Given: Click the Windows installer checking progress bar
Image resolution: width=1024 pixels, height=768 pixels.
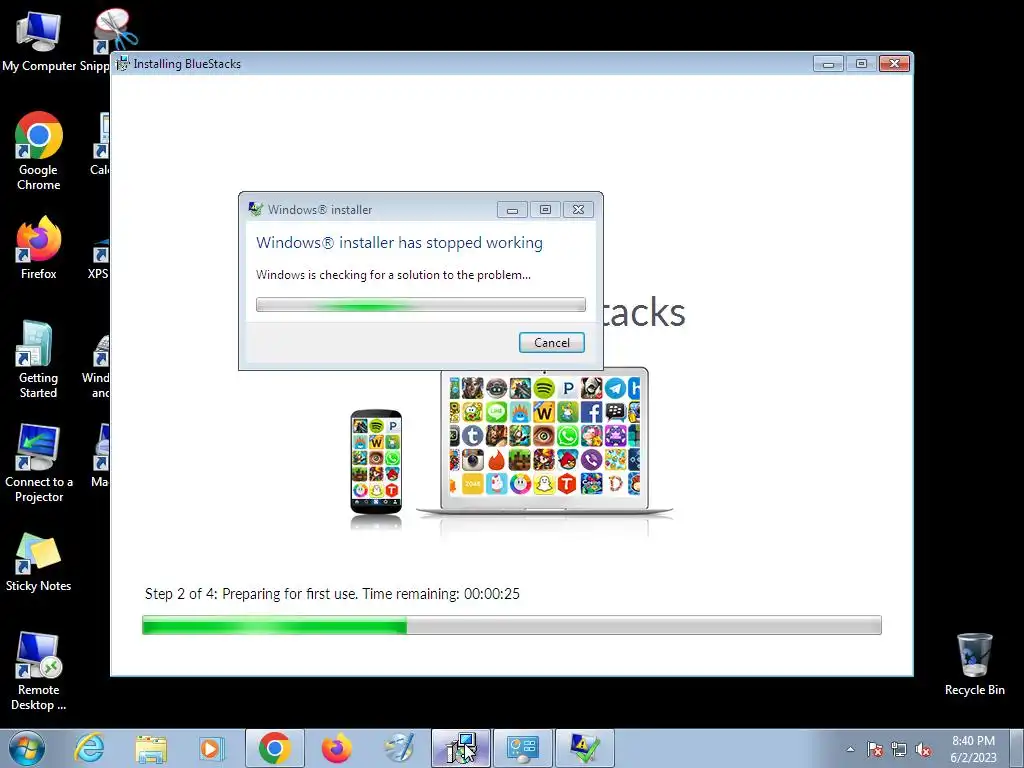Looking at the screenshot, I should [x=421, y=304].
